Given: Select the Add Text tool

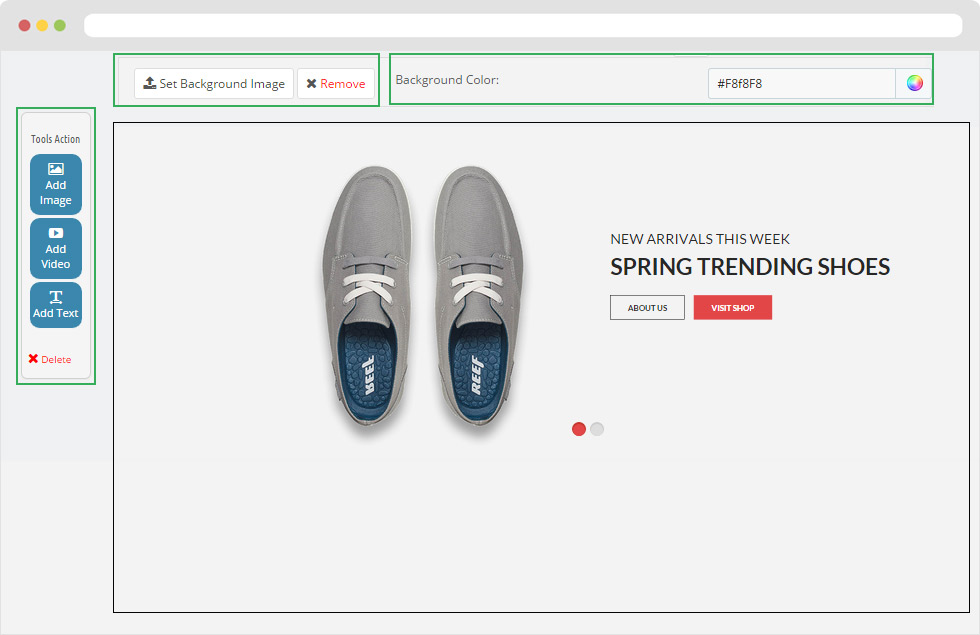Looking at the screenshot, I should tap(56, 304).
